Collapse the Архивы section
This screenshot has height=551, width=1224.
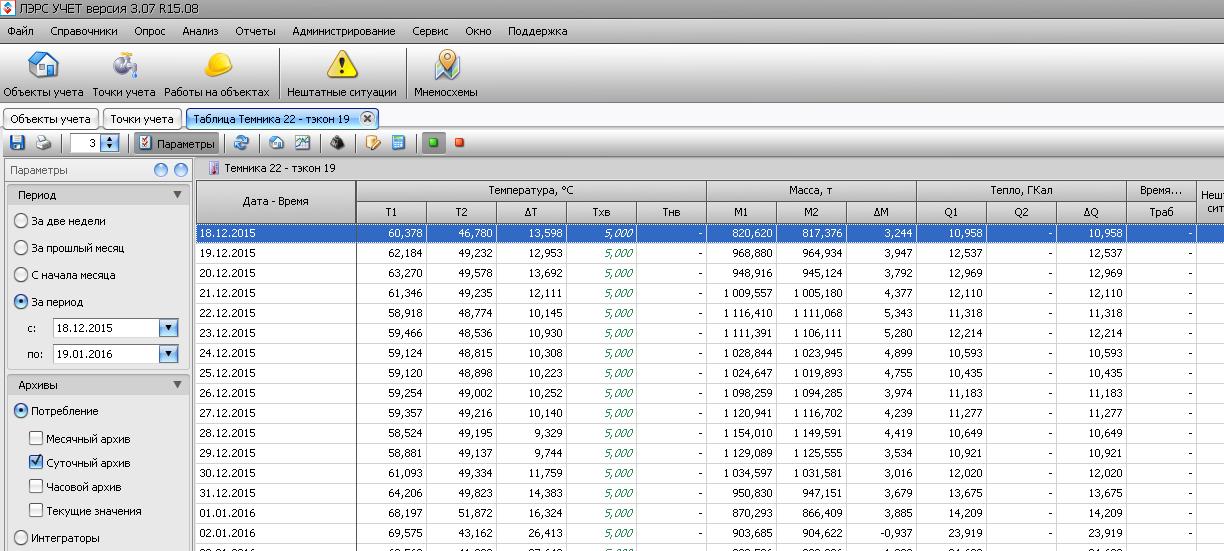pos(178,385)
